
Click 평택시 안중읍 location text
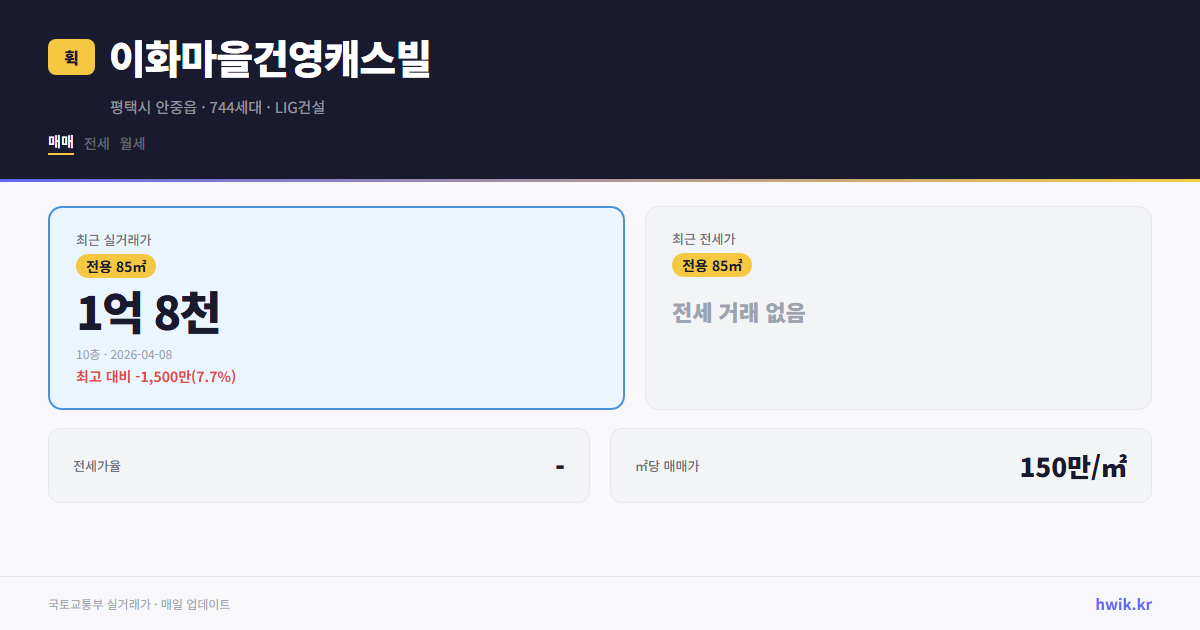(153, 107)
